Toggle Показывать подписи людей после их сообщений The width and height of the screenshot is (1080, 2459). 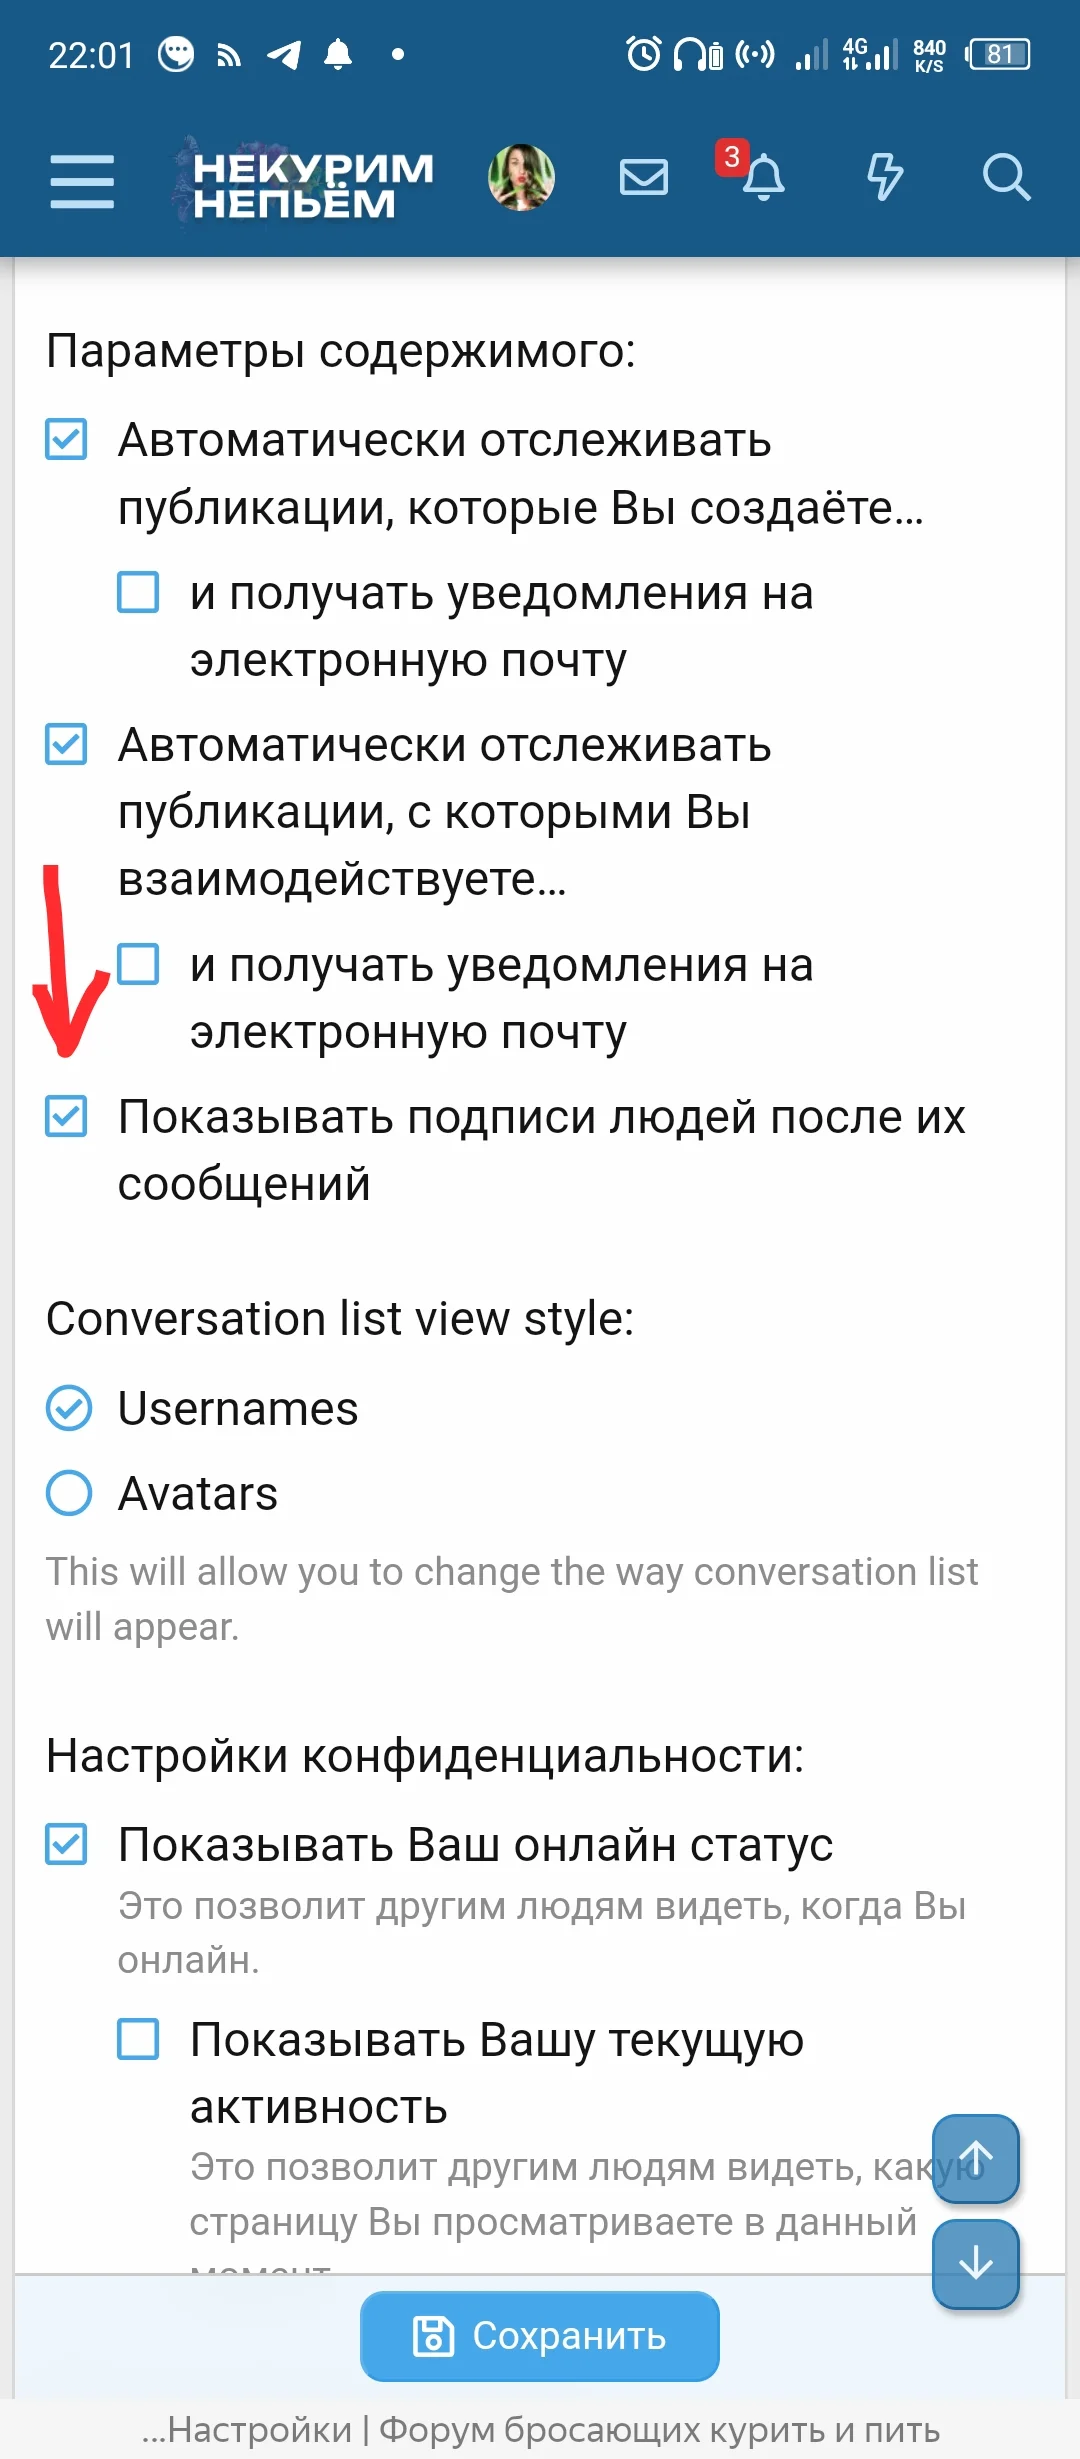(67, 1116)
